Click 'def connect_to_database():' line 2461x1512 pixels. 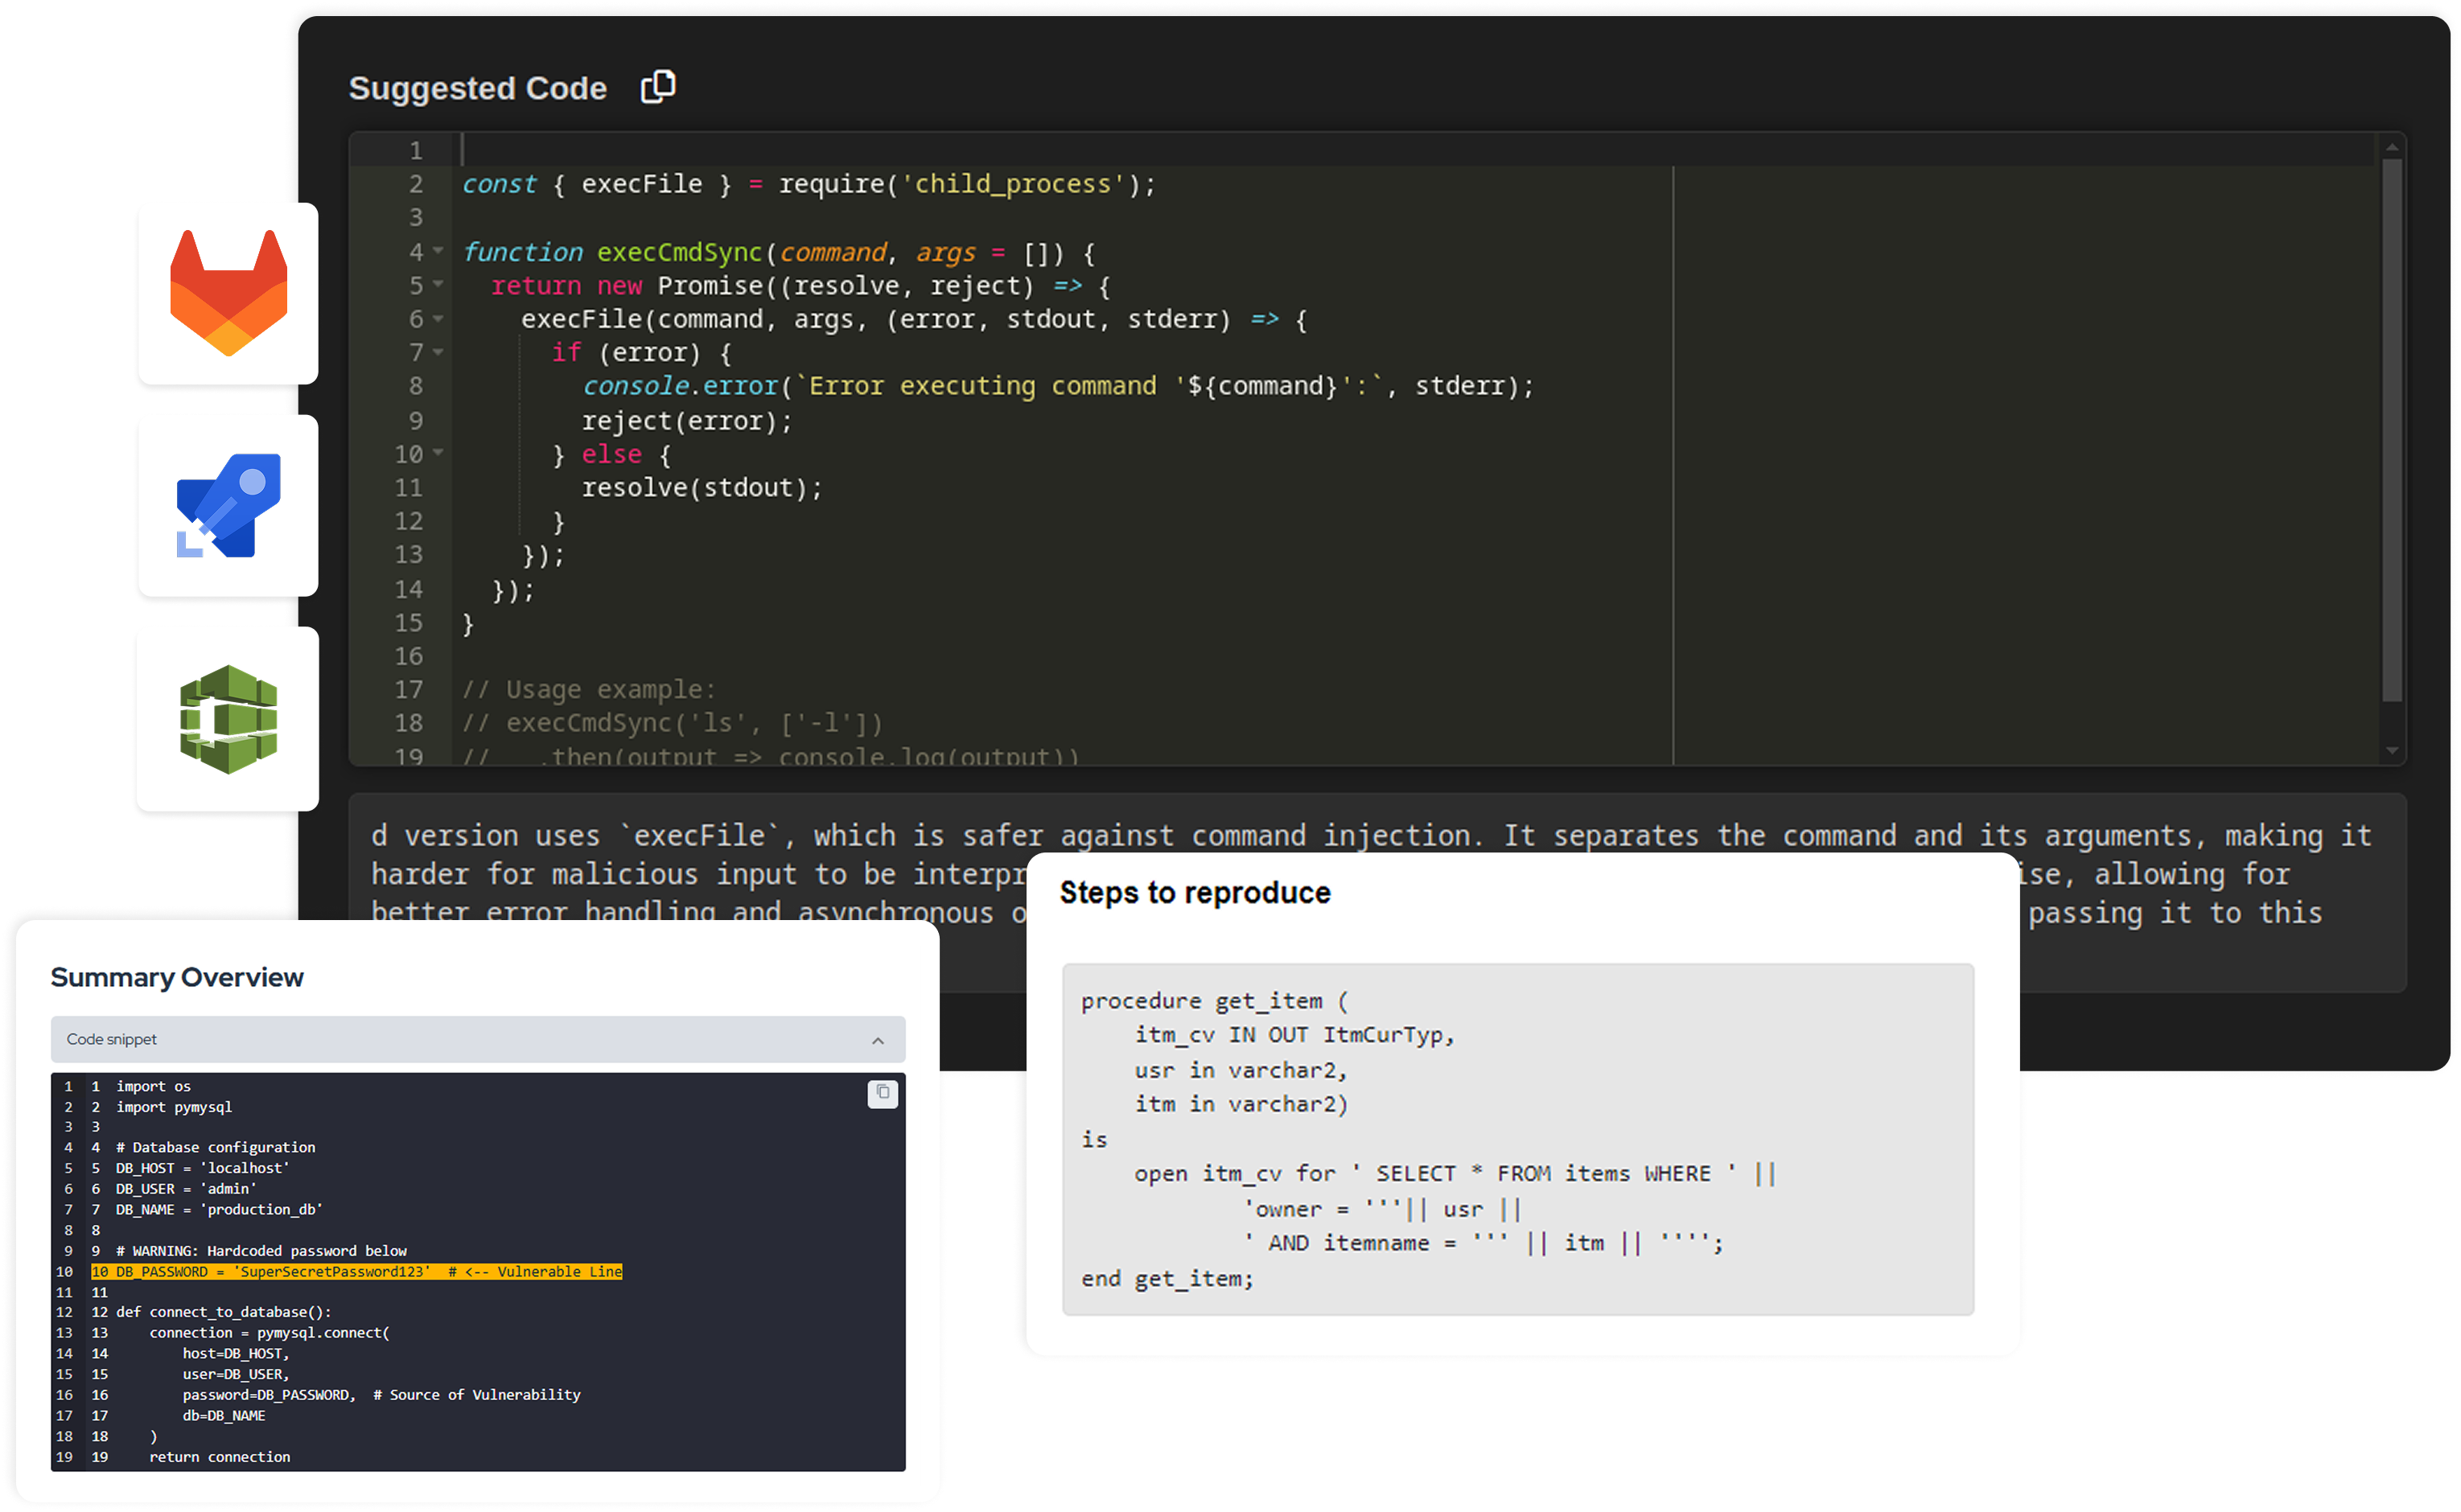click(x=223, y=1312)
